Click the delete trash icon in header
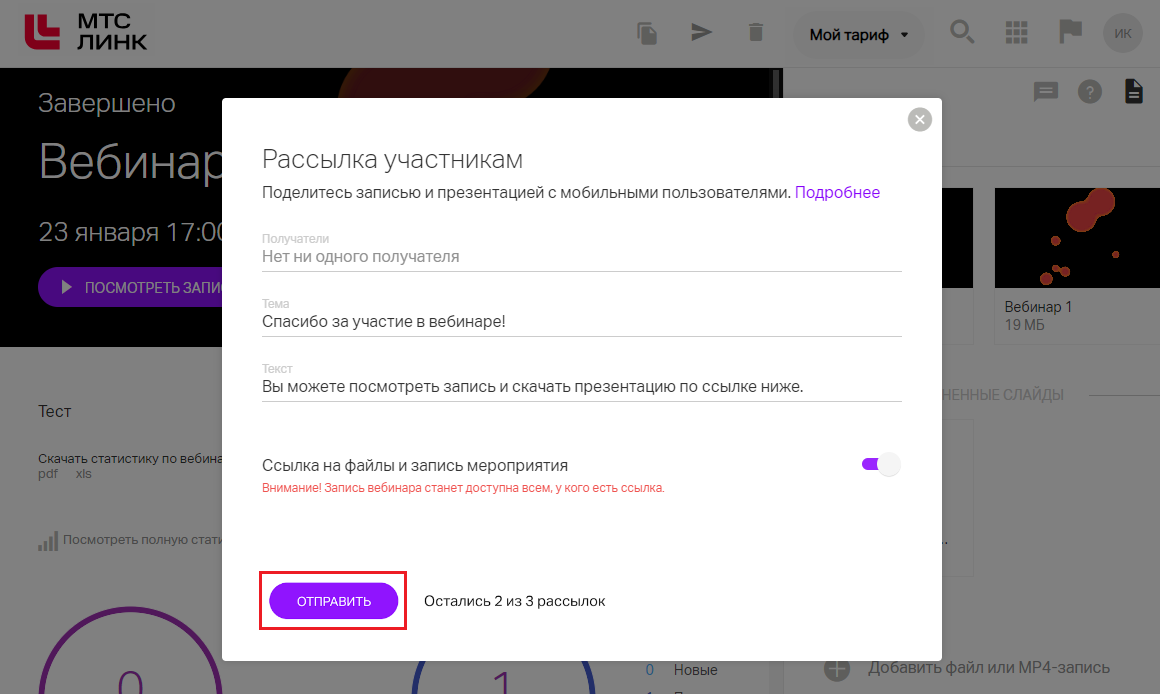 point(755,33)
